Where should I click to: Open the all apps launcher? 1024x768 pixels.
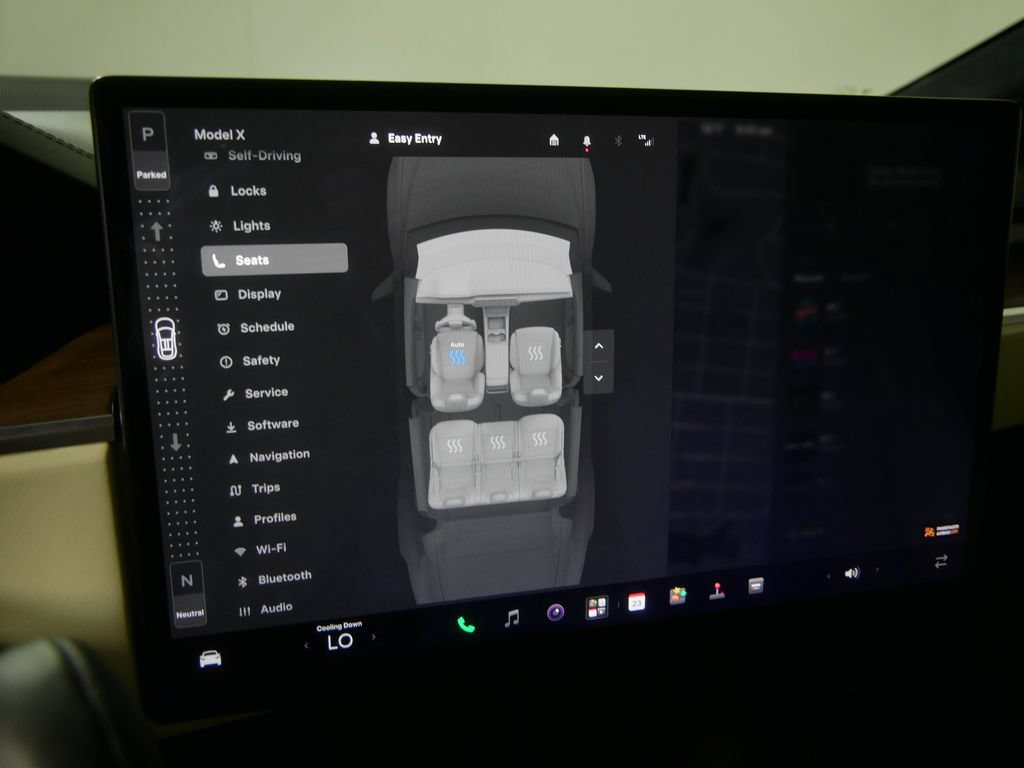pyautogui.click(x=596, y=607)
